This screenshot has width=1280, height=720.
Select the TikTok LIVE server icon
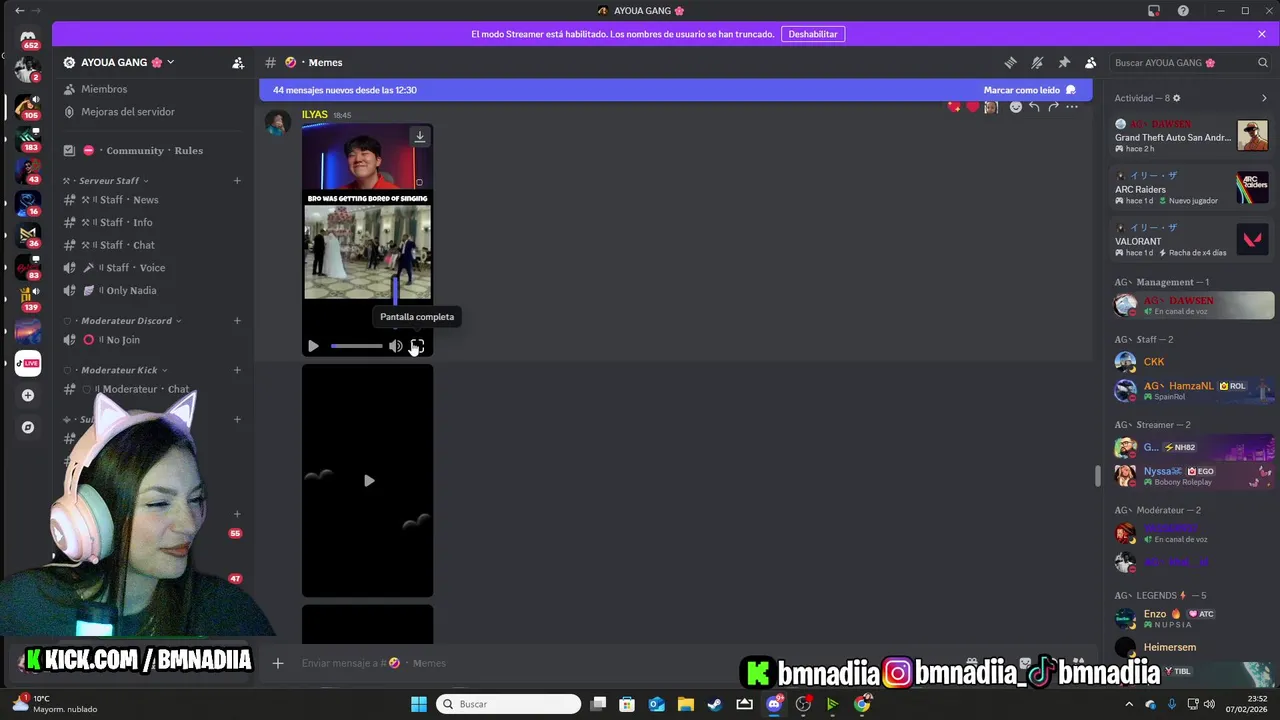28,363
